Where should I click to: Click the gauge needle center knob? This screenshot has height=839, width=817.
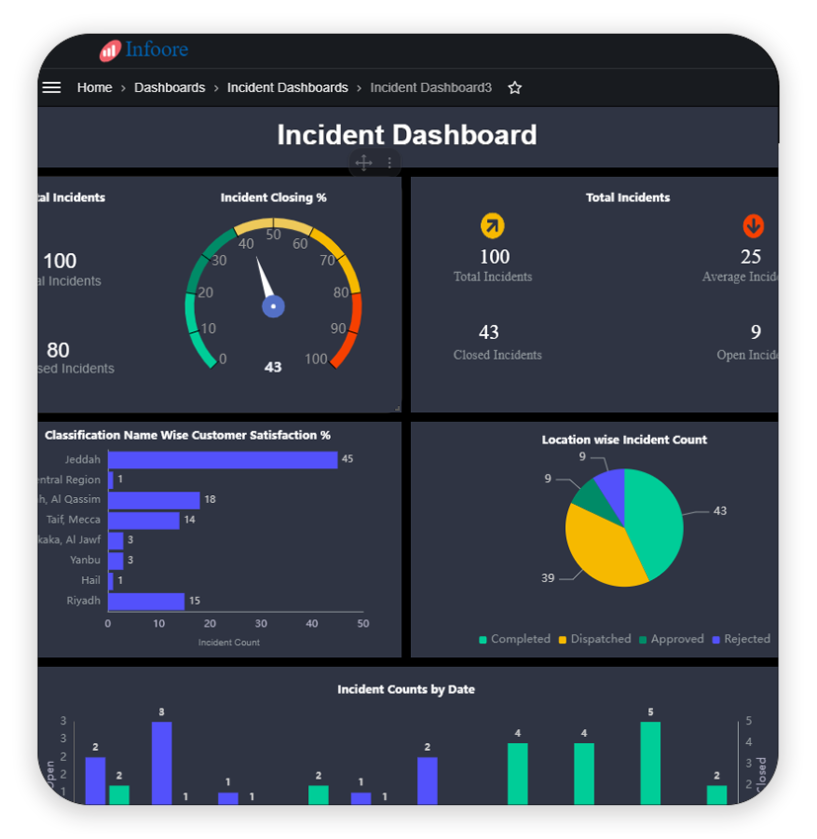pos(273,306)
